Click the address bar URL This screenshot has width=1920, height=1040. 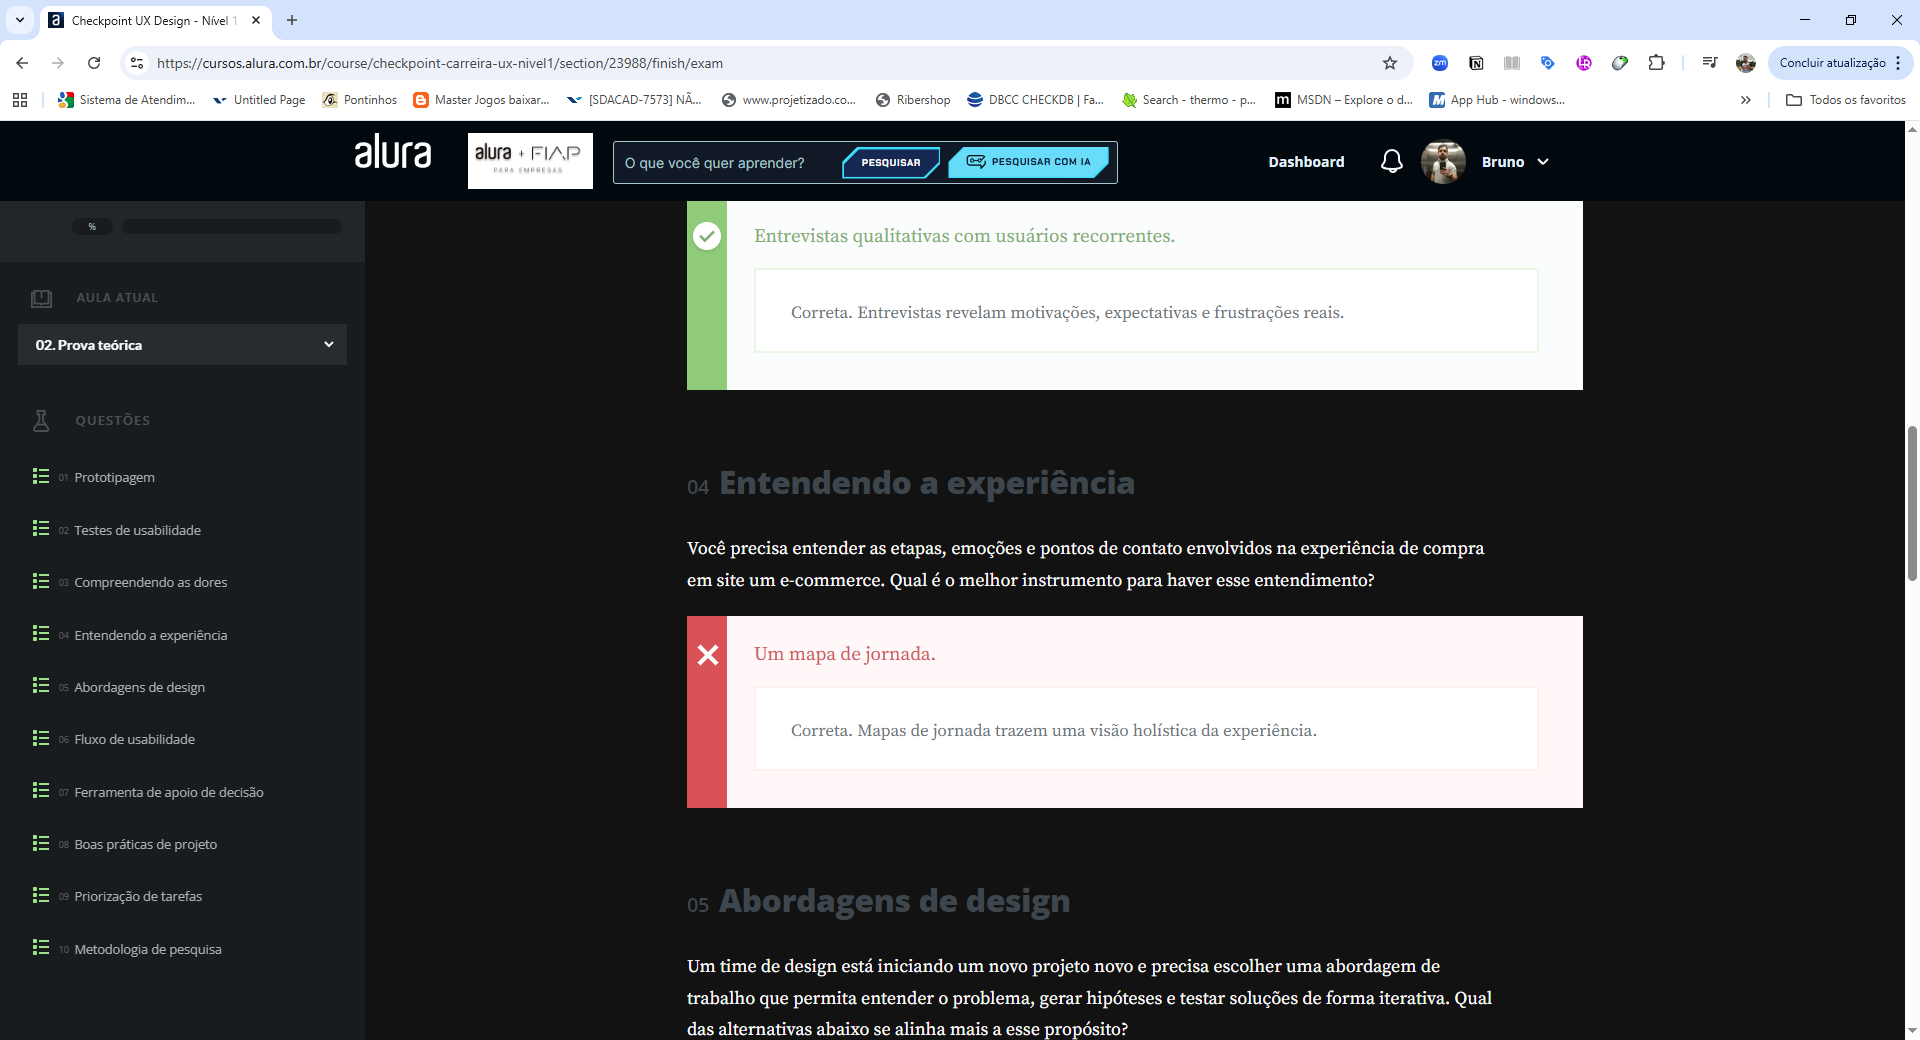[x=440, y=63]
